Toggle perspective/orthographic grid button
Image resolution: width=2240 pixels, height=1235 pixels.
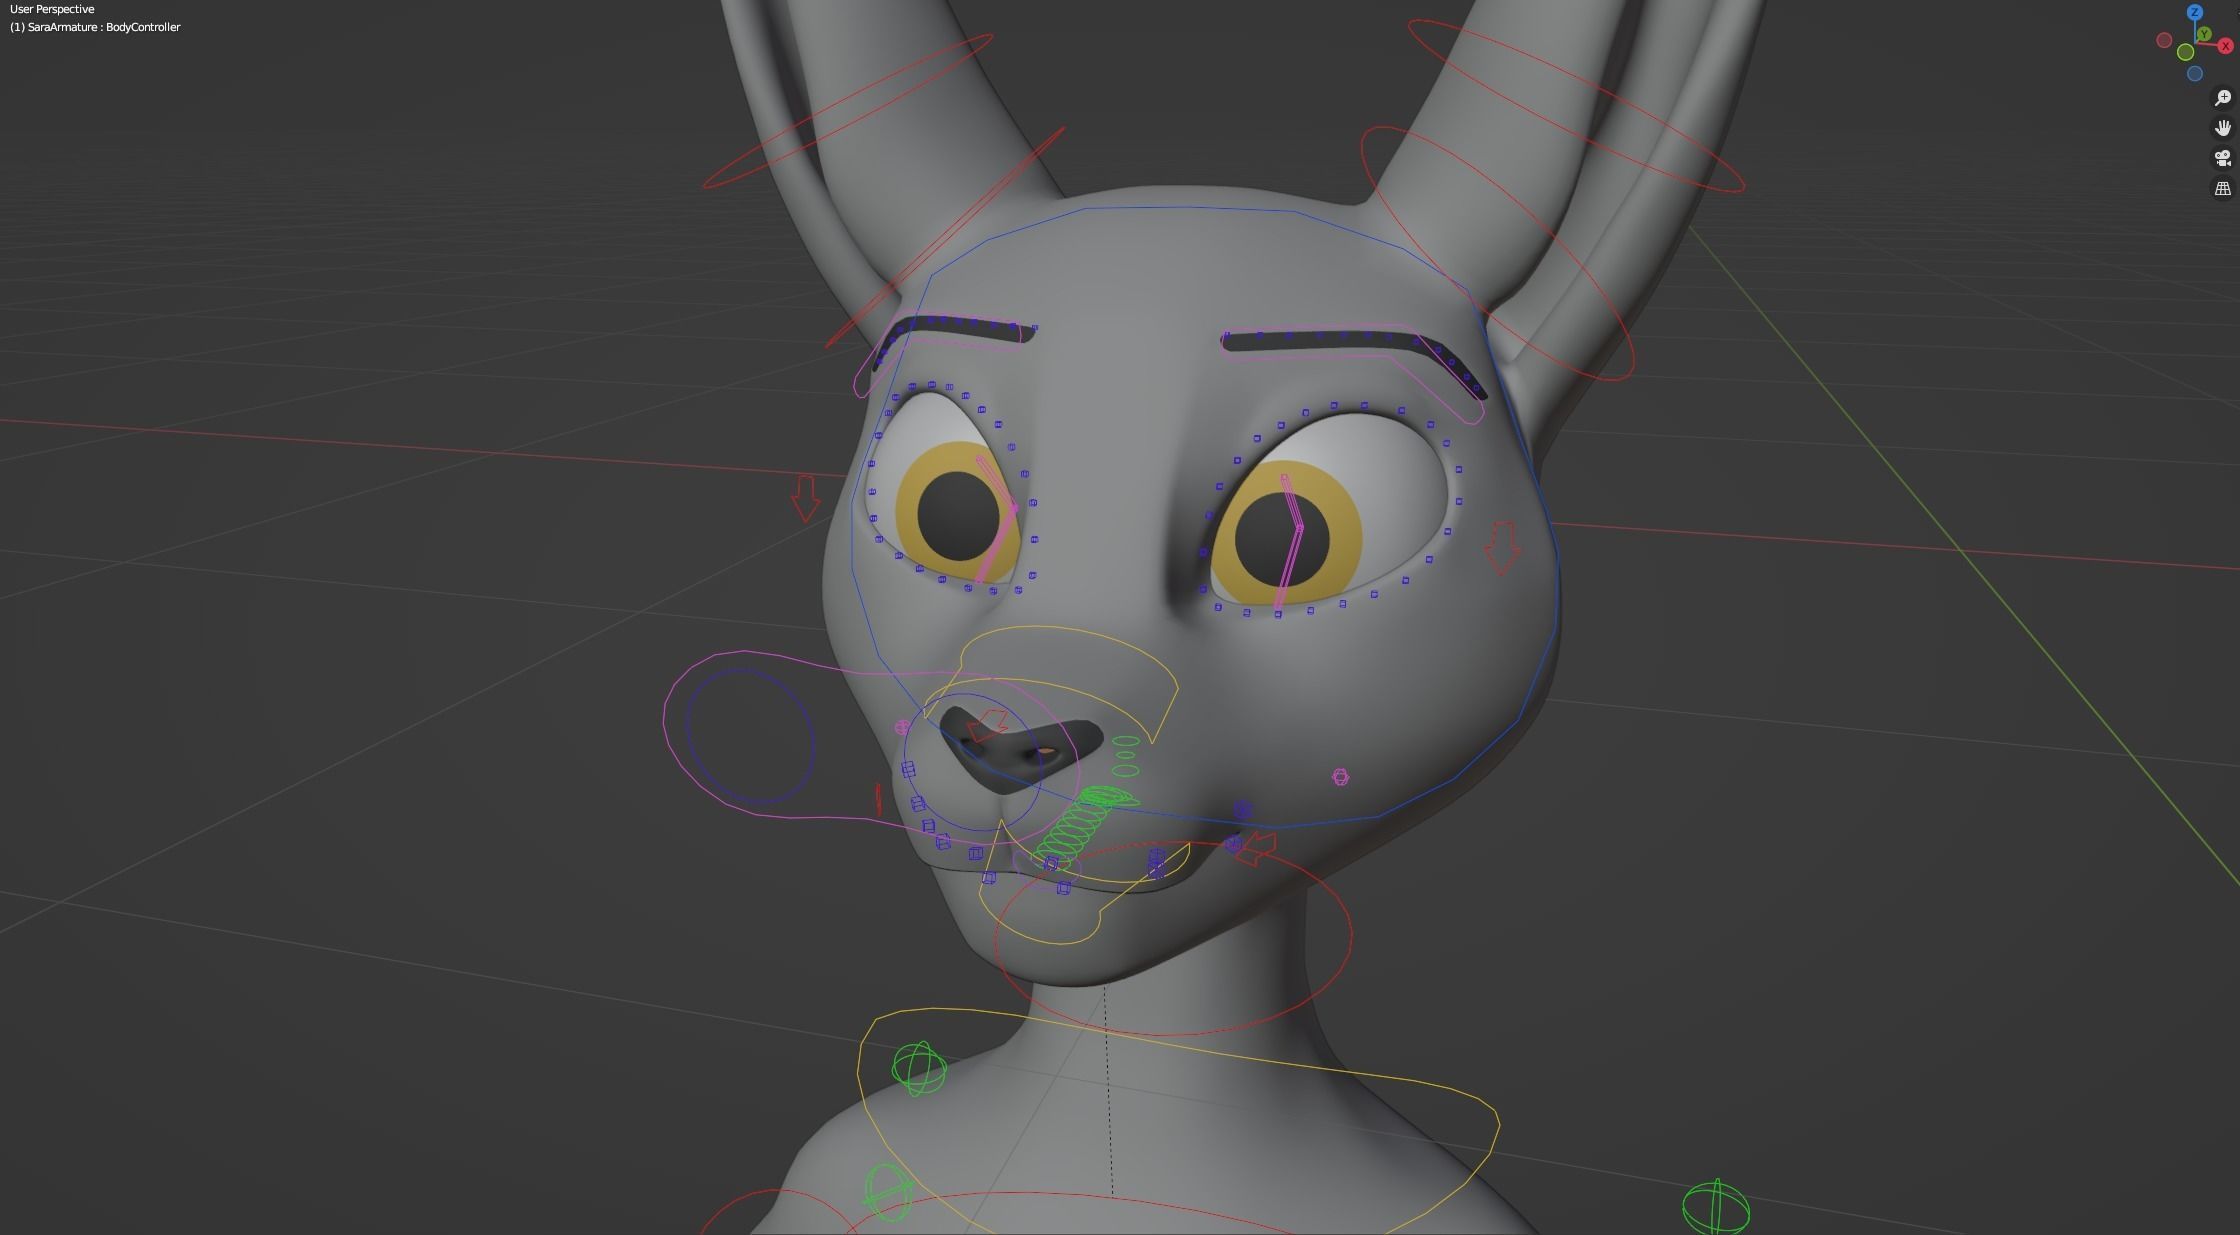(2223, 188)
